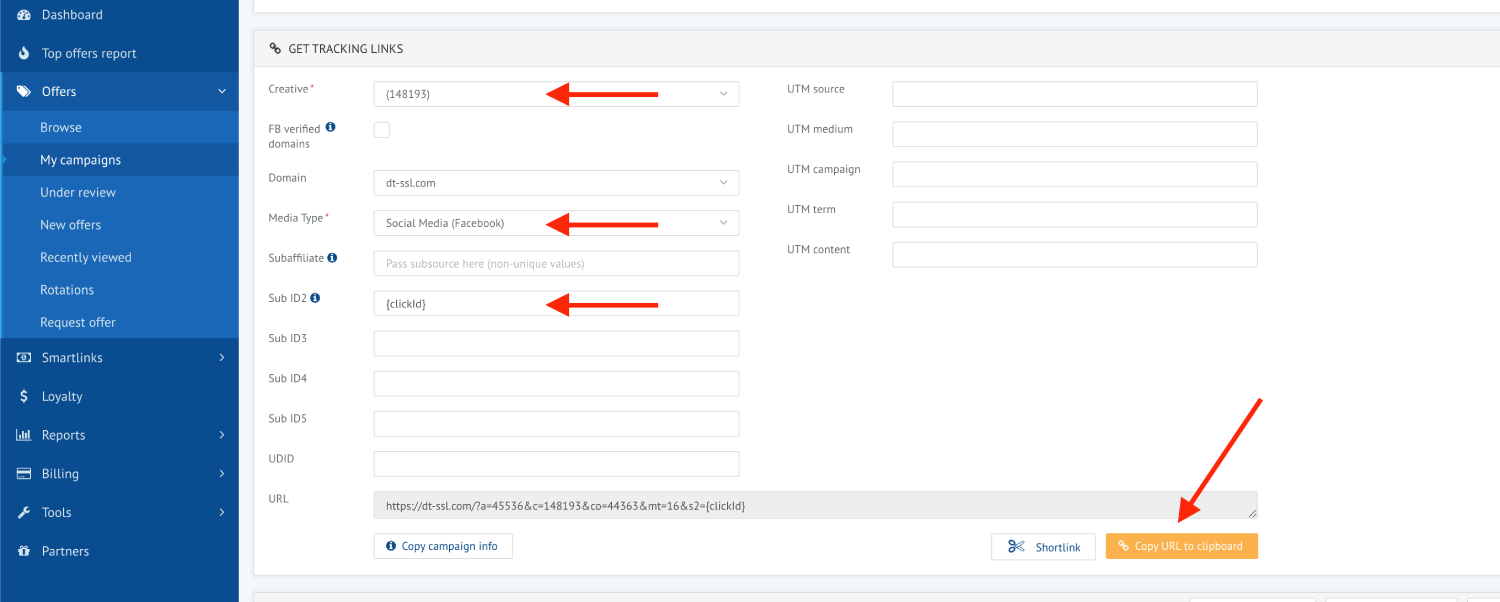
Task: Focus the Sub ID5 input box
Action: 556,424
